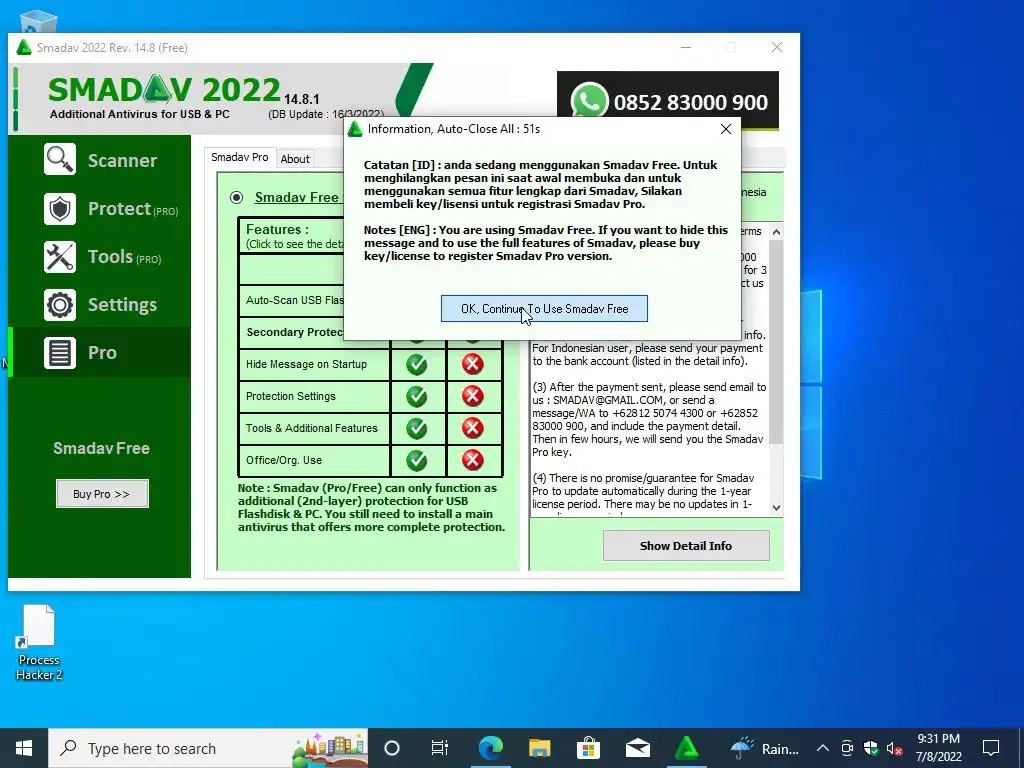The height and width of the screenshot is (768, 1024).
Task: Open the Protect (PRO) menu item
Action: click(101, 209)
